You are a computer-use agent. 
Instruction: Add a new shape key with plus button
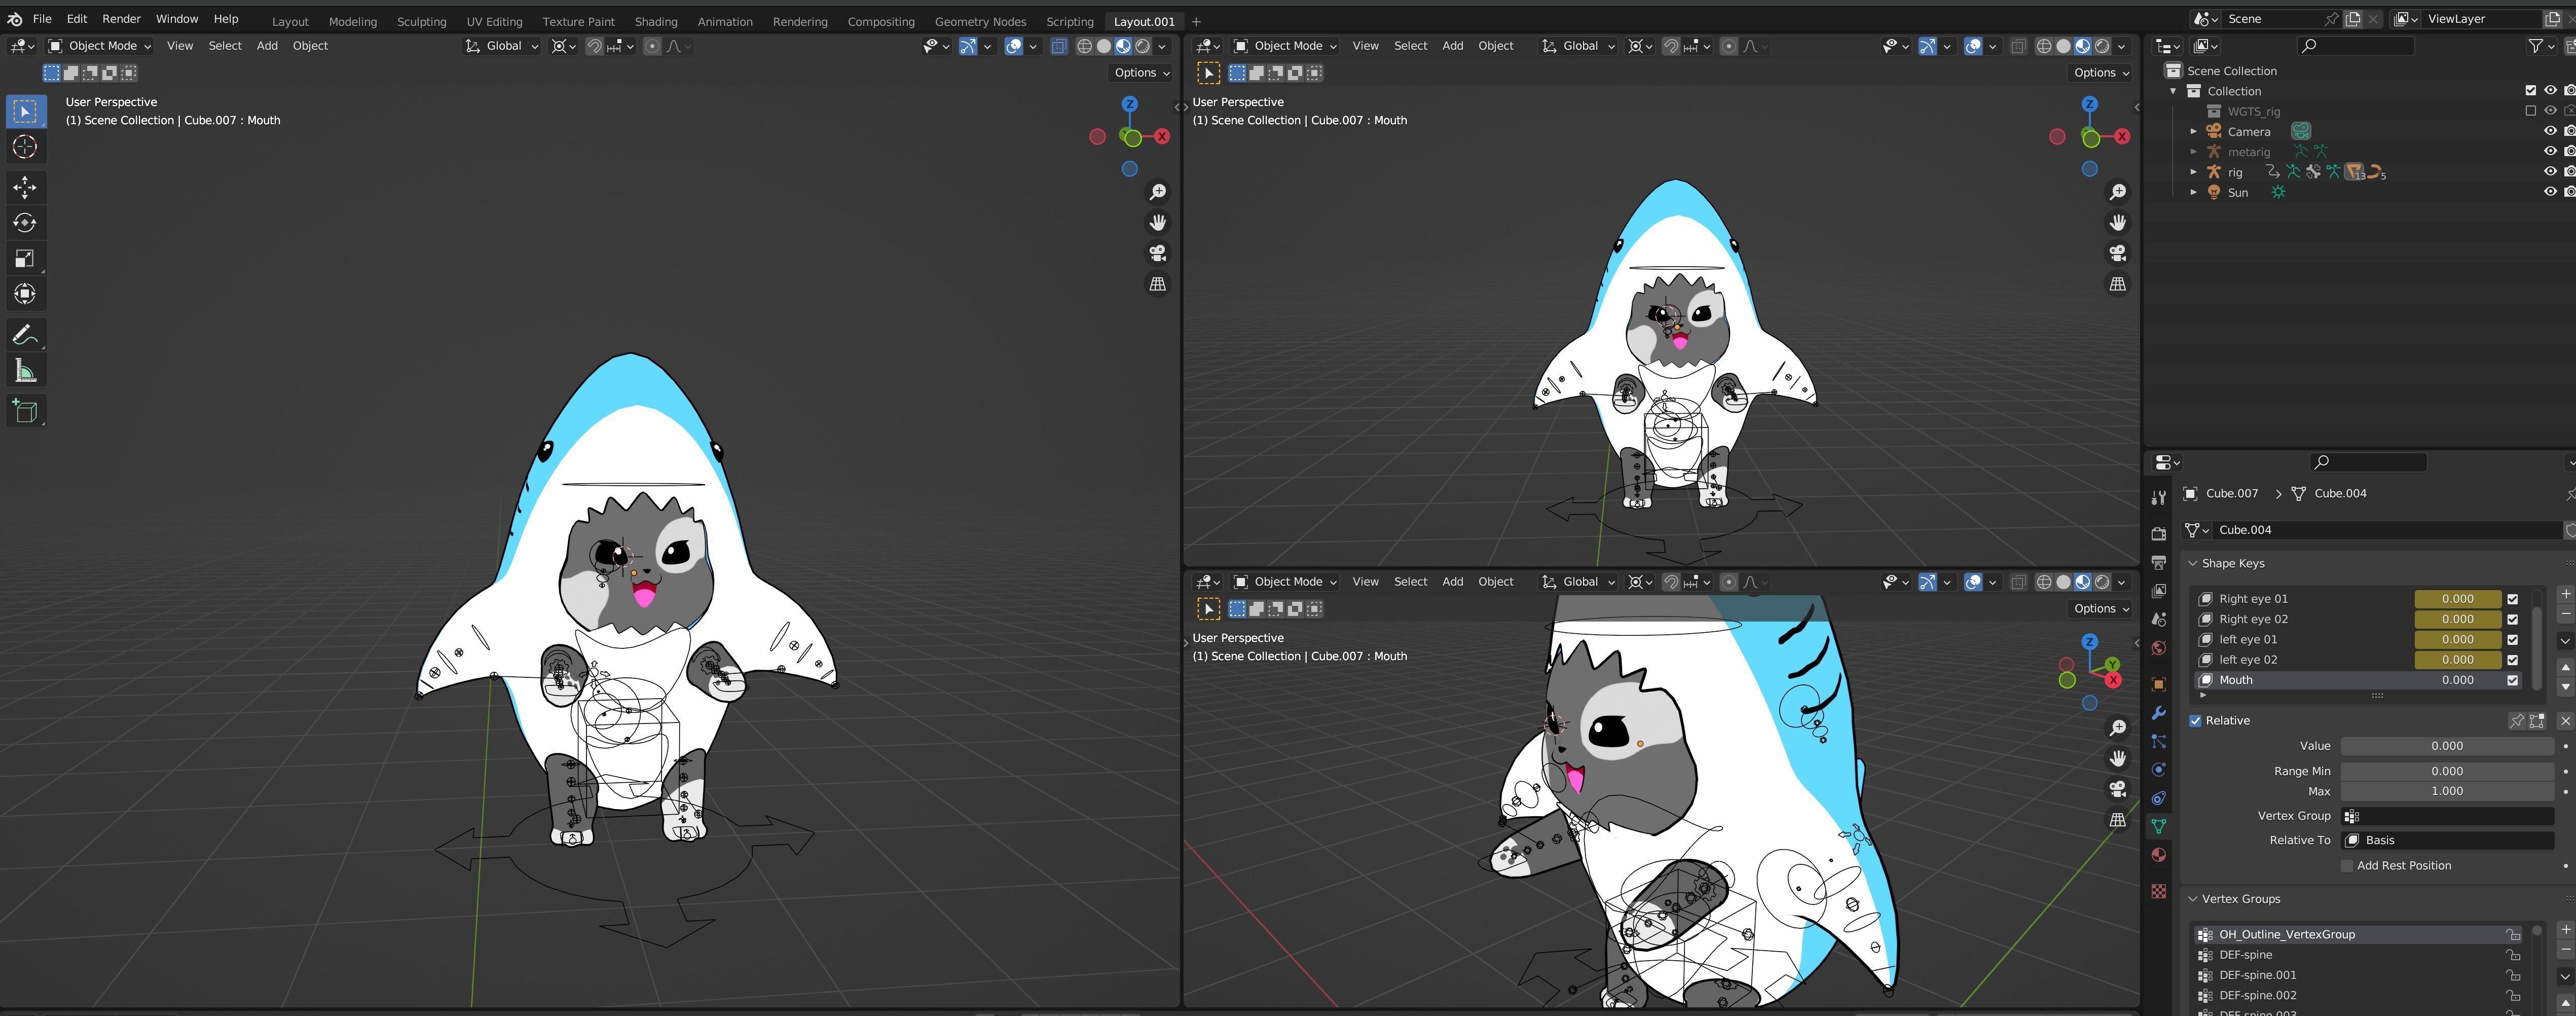point(2565,594)
